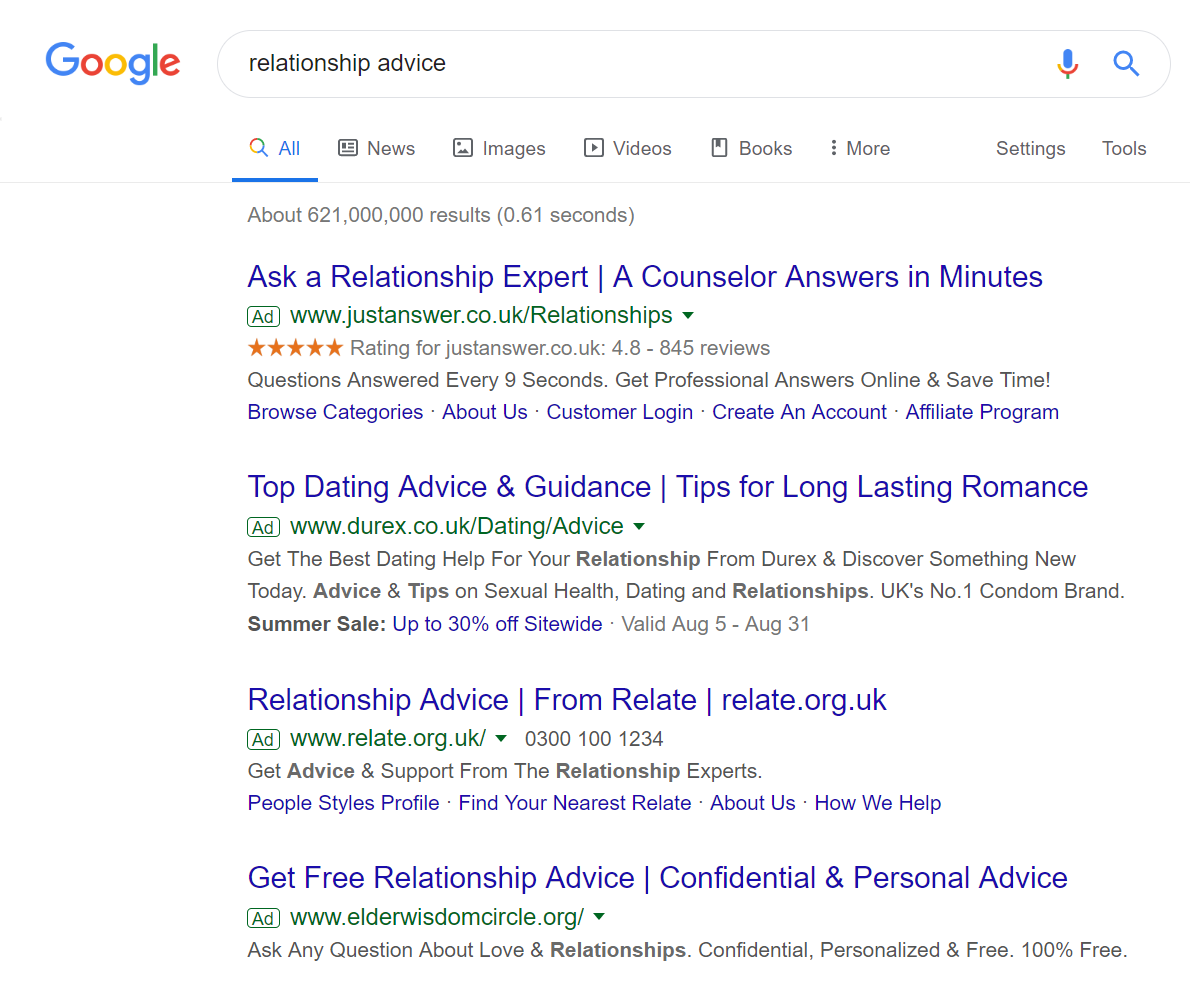
Task: Switch to the News tab
Action: point(376,148)
